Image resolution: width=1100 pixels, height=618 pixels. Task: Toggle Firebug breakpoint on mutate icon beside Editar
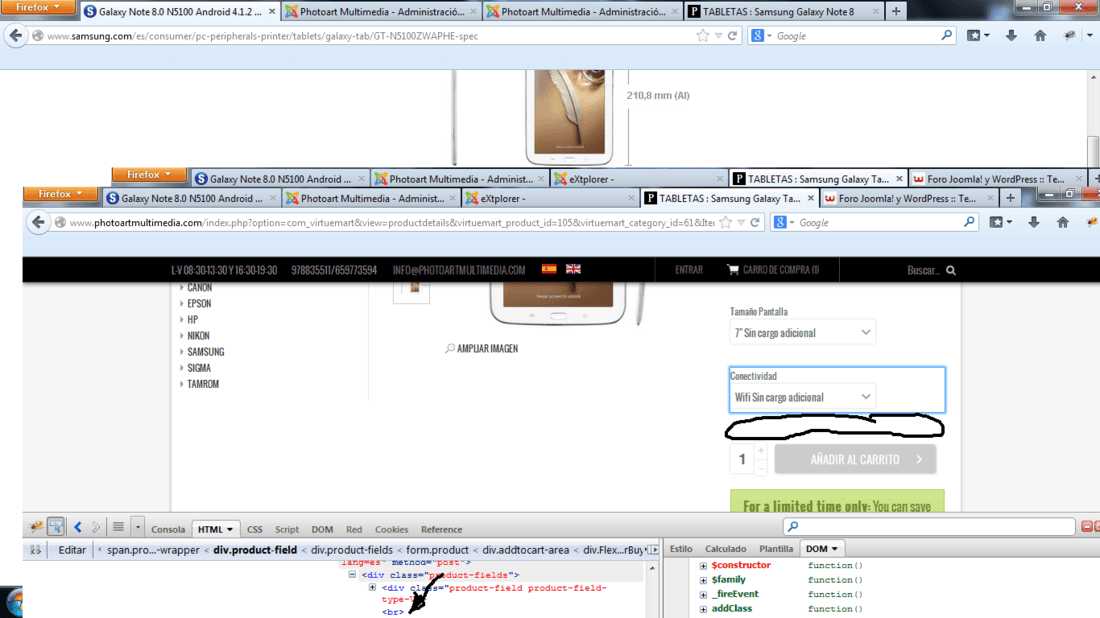point(35,550)
